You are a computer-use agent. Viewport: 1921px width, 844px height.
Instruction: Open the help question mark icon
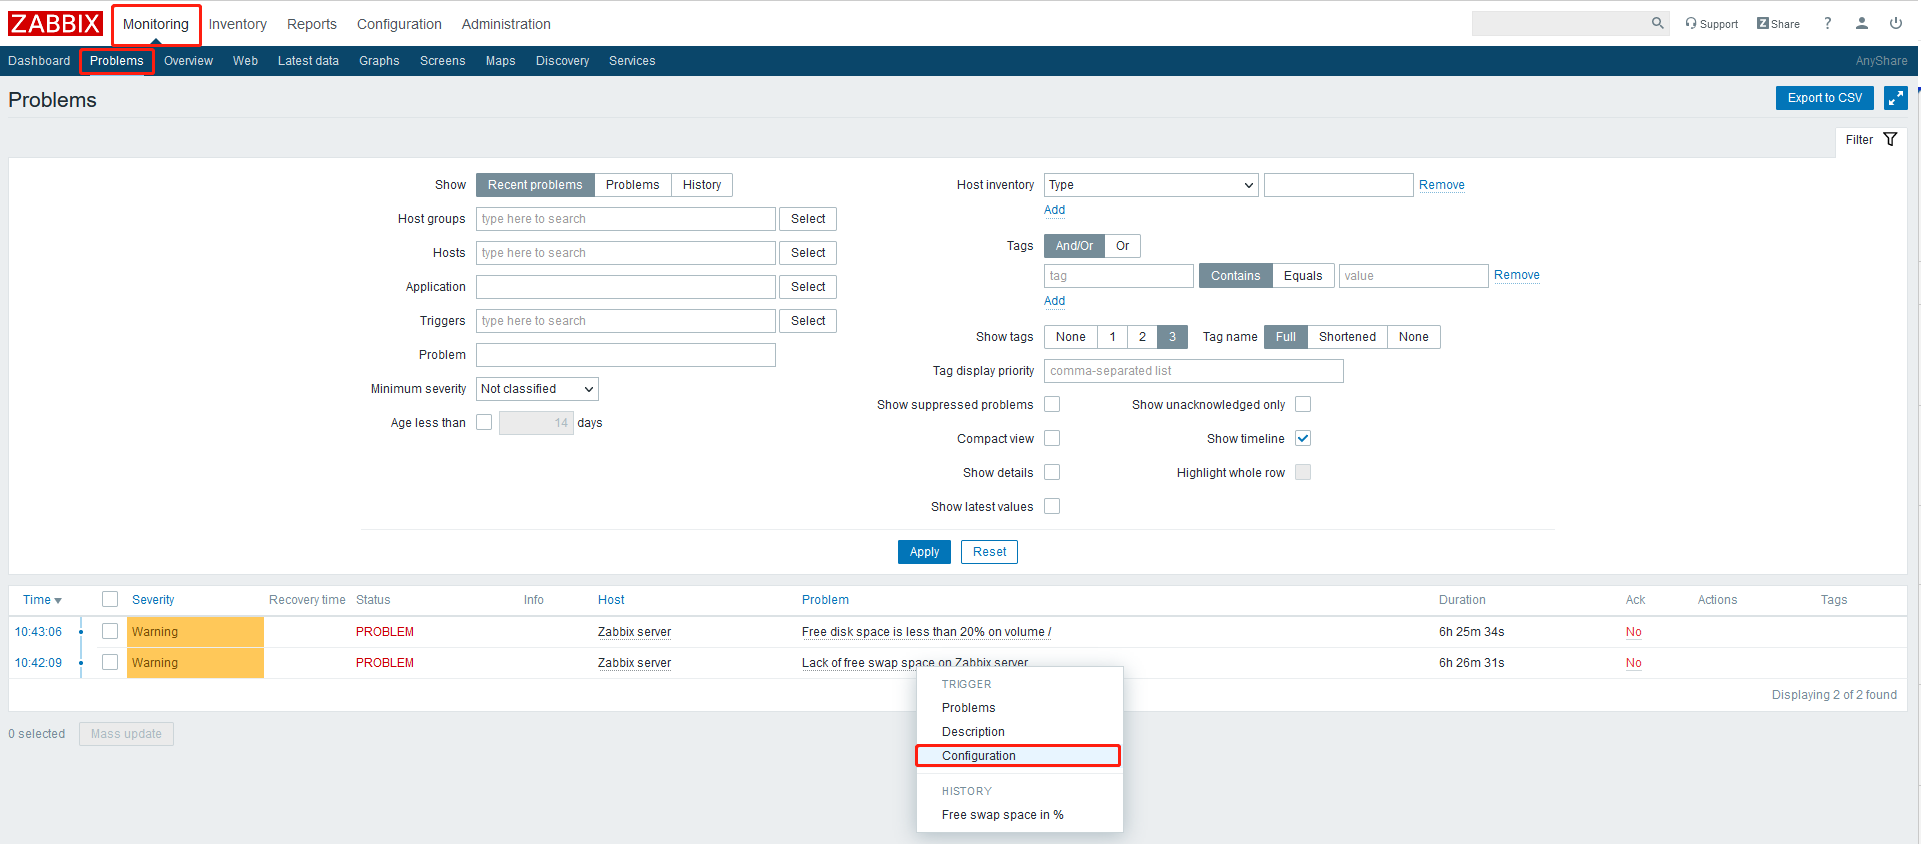[1827, 23]
